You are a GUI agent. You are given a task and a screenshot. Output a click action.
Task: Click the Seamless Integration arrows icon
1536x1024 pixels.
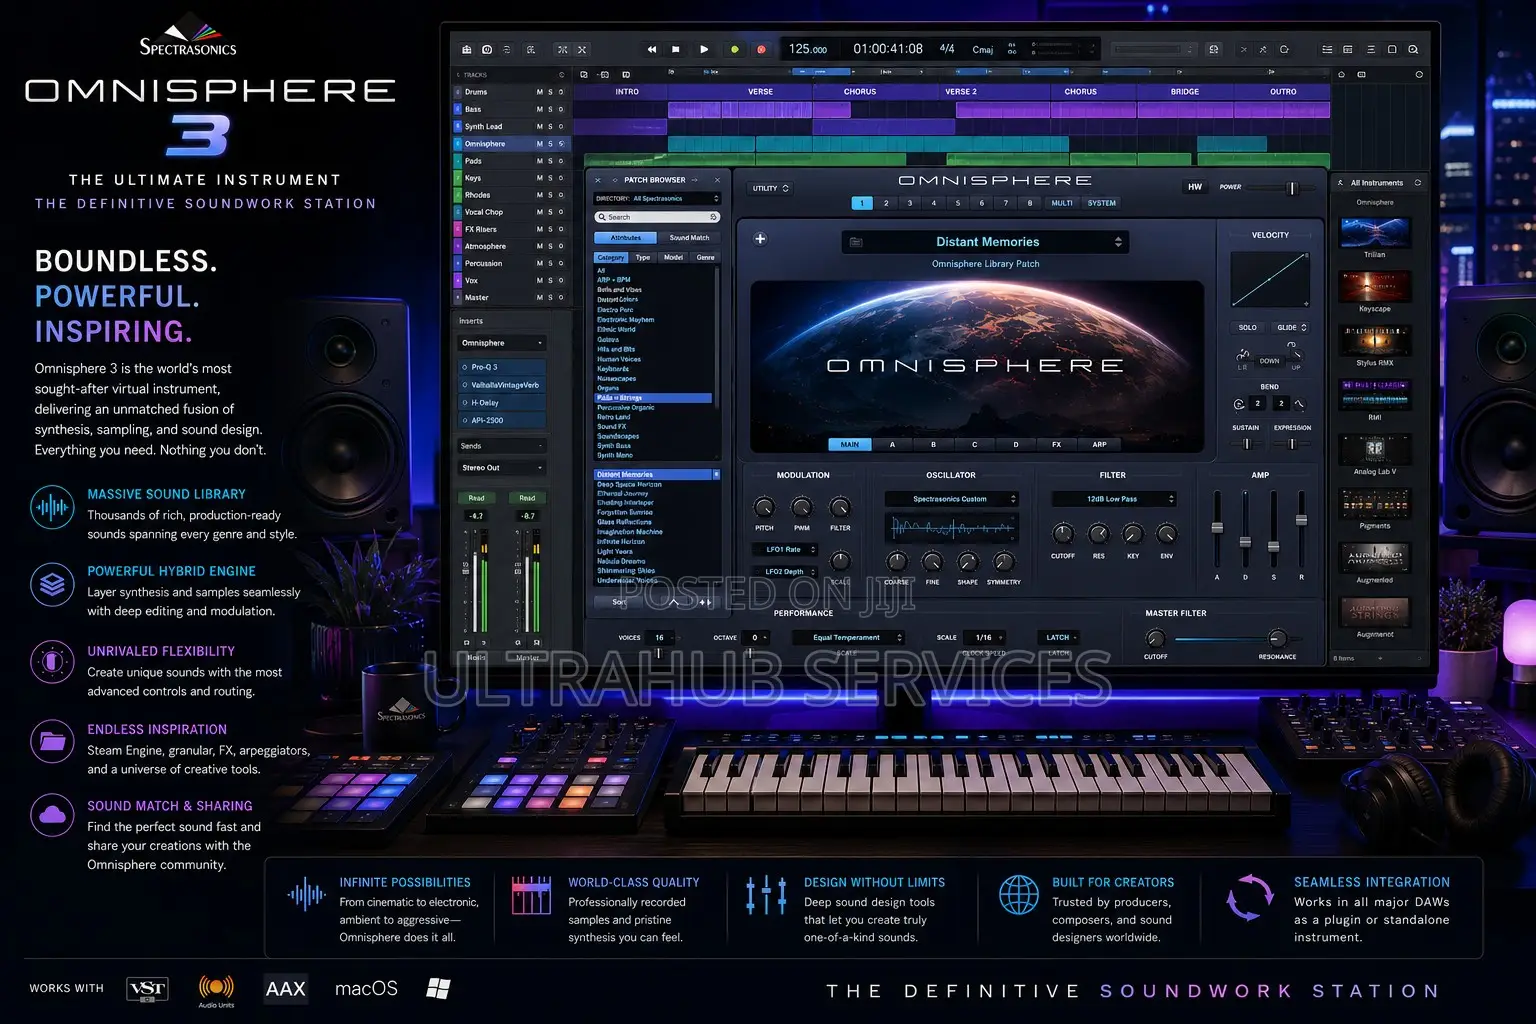point(1250,897)
